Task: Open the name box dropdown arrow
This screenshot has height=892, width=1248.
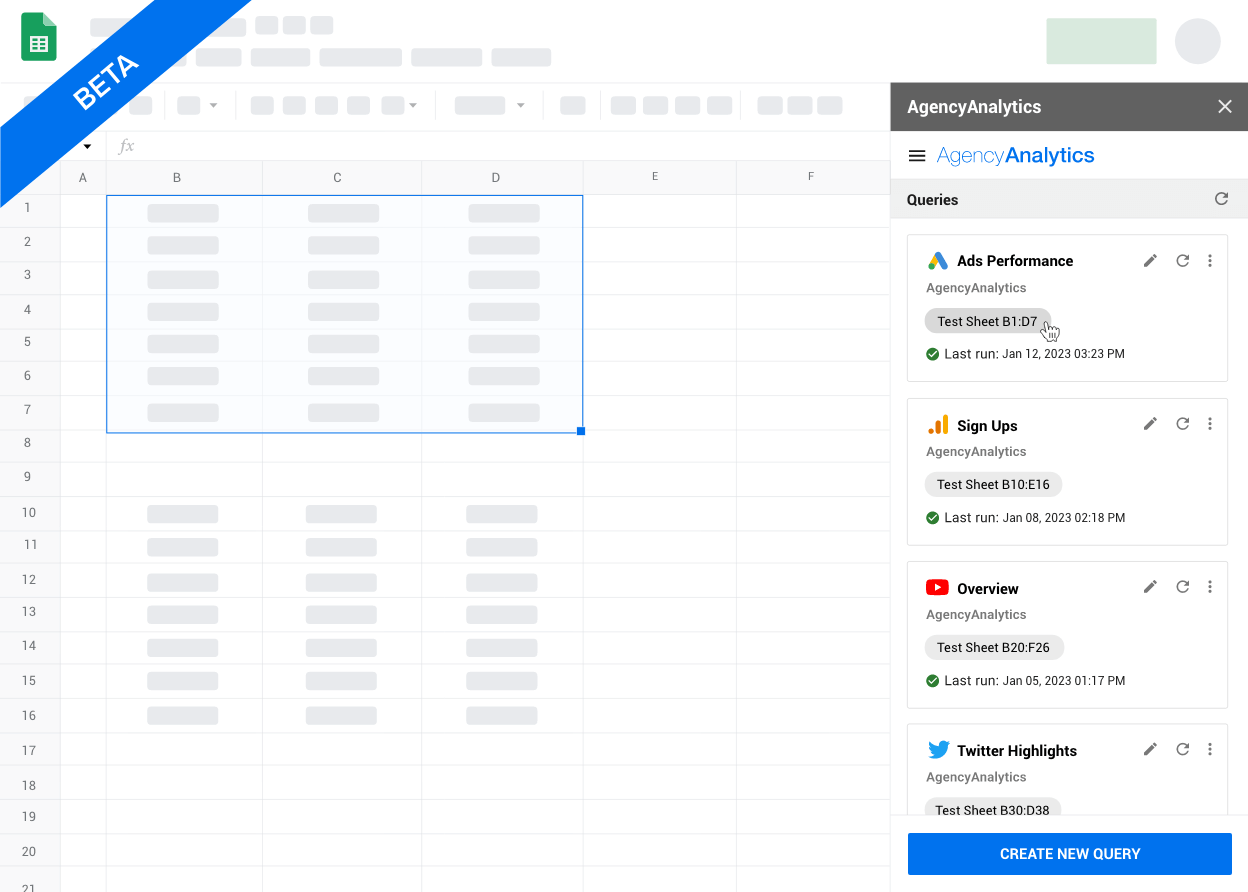Action: (x=87, y=147)
